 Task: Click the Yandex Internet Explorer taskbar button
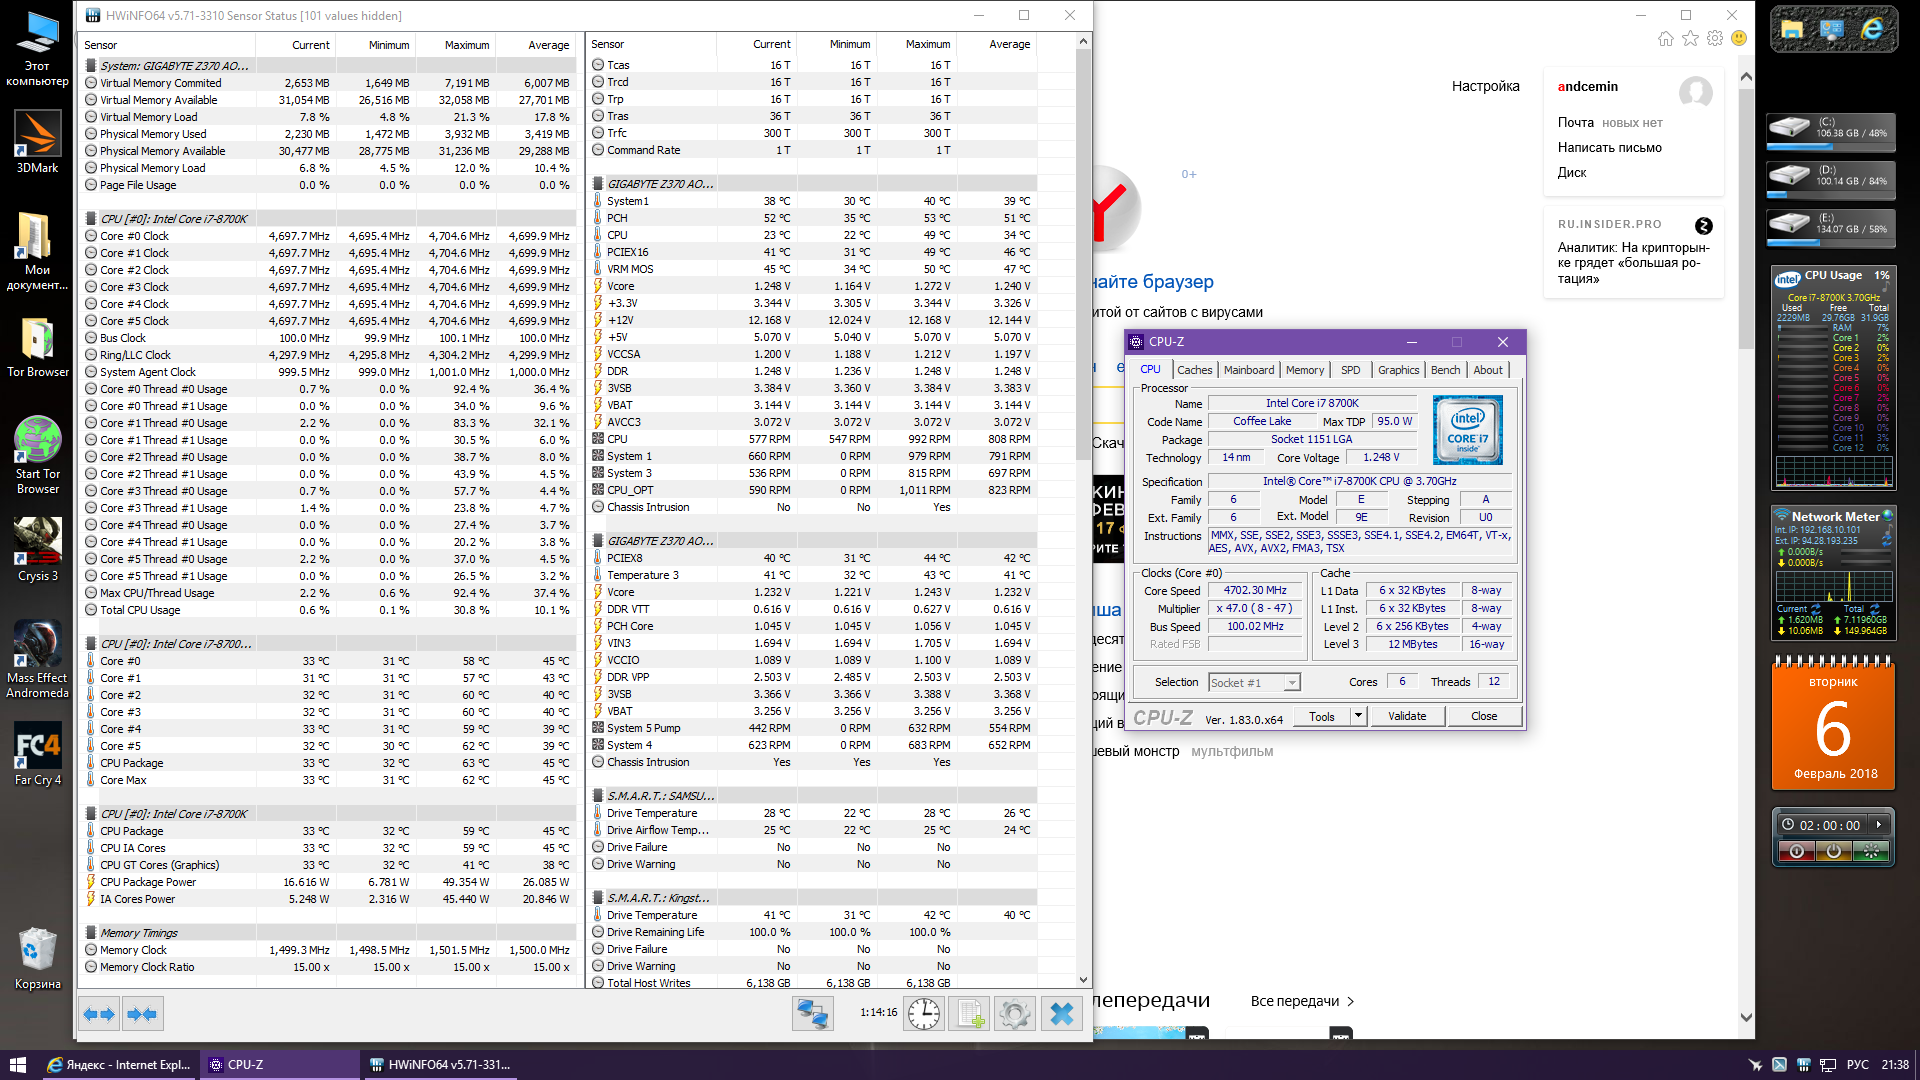tap(120, 1065)
